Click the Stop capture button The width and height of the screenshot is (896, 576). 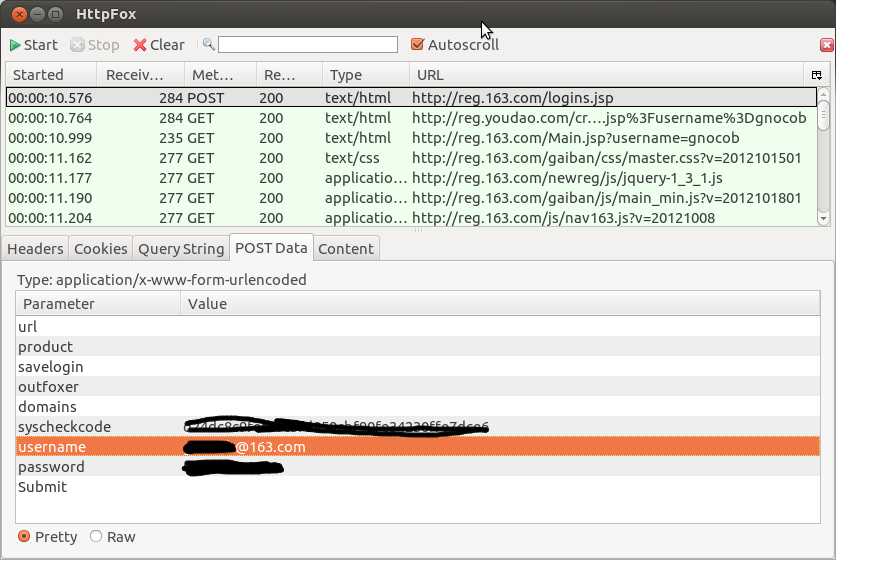point(95,45)
